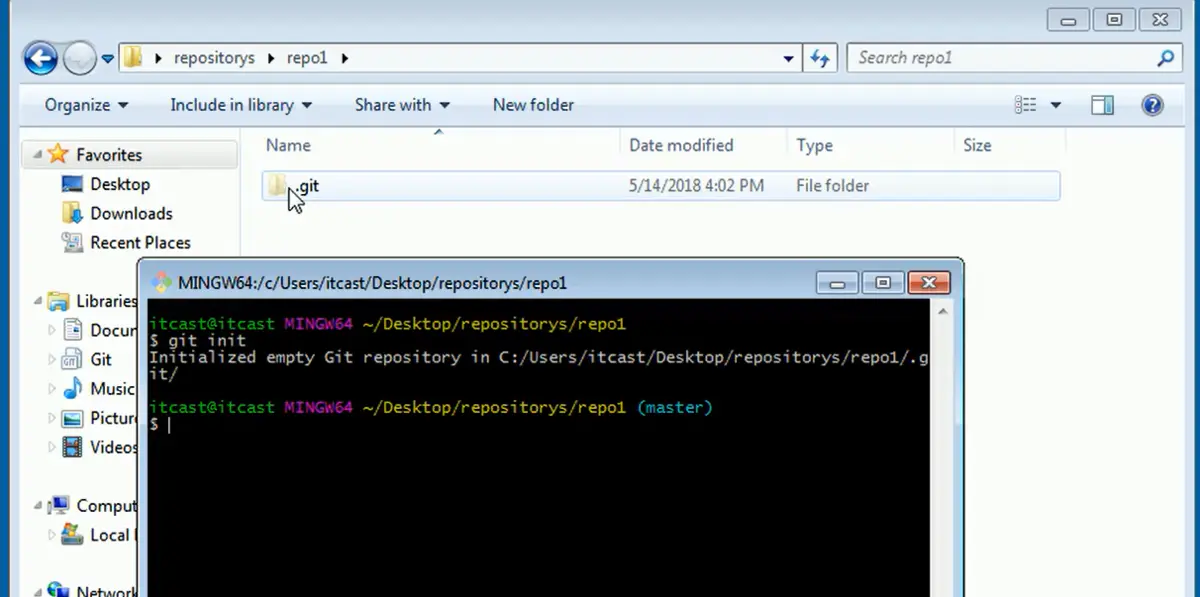Click the MINGW64 terminal title bar text

coord(372,283)
